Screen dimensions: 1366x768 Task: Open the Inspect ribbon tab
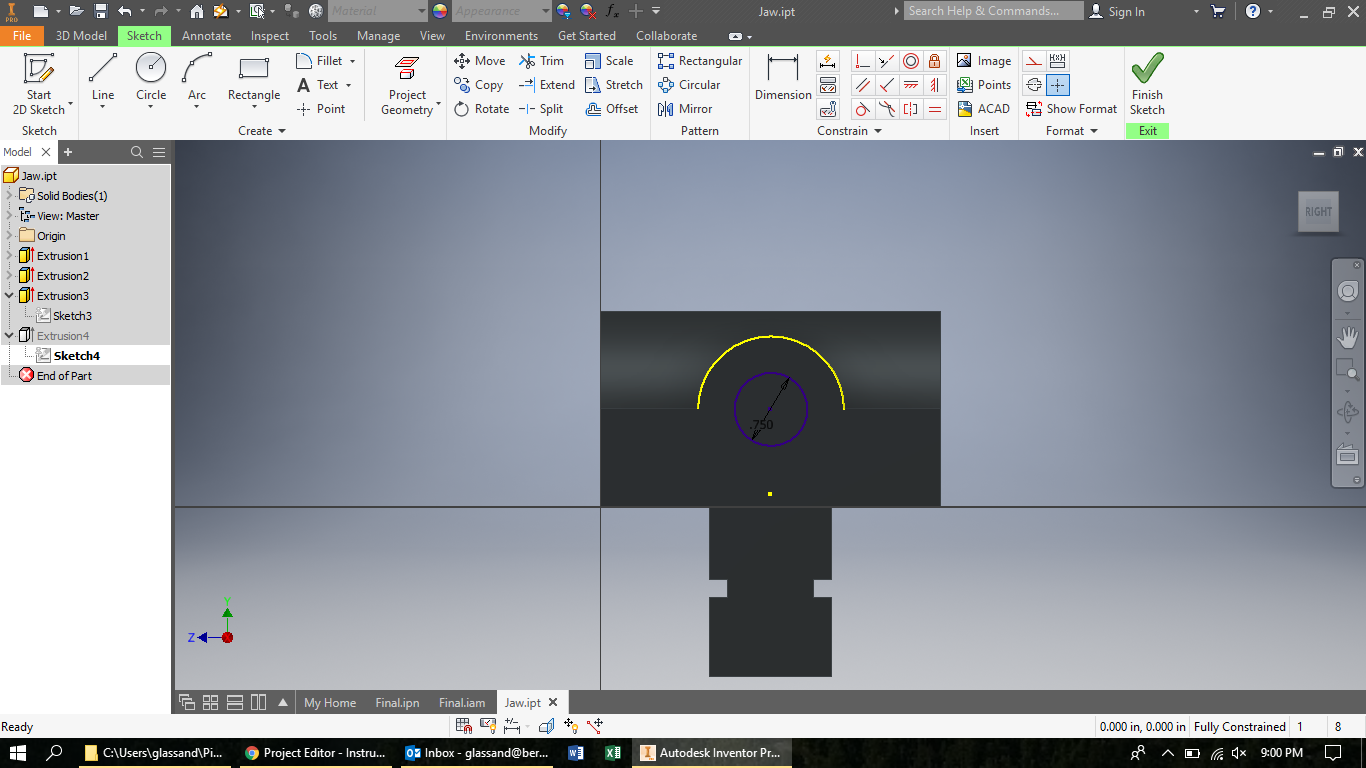pyautogui.click(x=270, y=36)
